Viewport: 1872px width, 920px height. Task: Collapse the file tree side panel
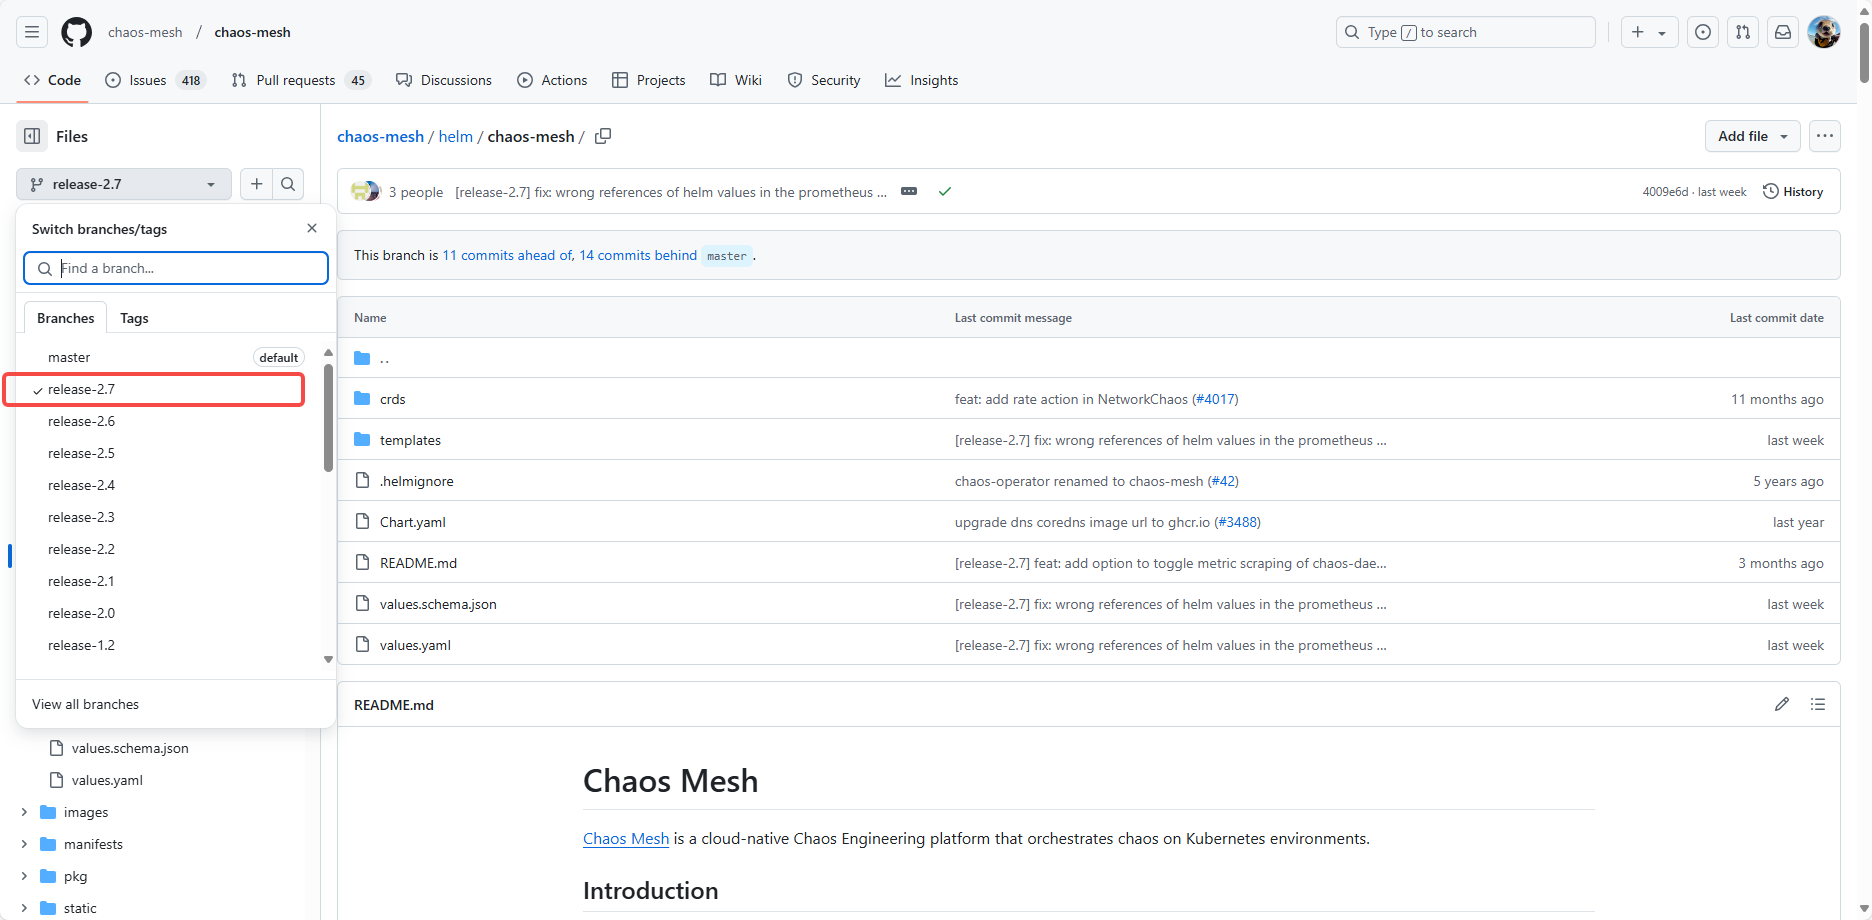[x=32, y=136]
